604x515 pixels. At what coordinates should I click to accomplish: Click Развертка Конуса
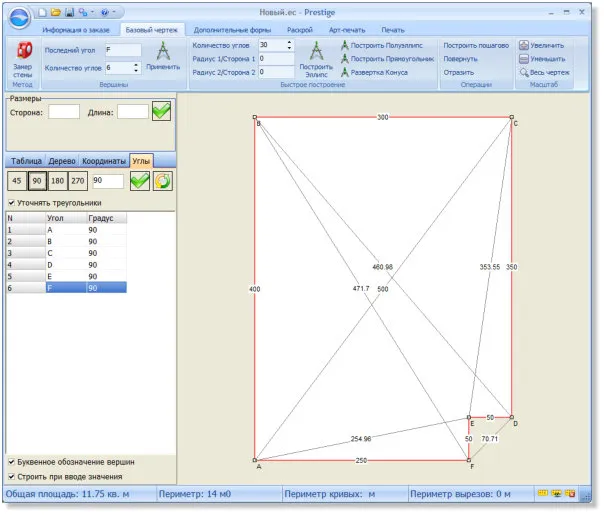(x=374, y=72)
